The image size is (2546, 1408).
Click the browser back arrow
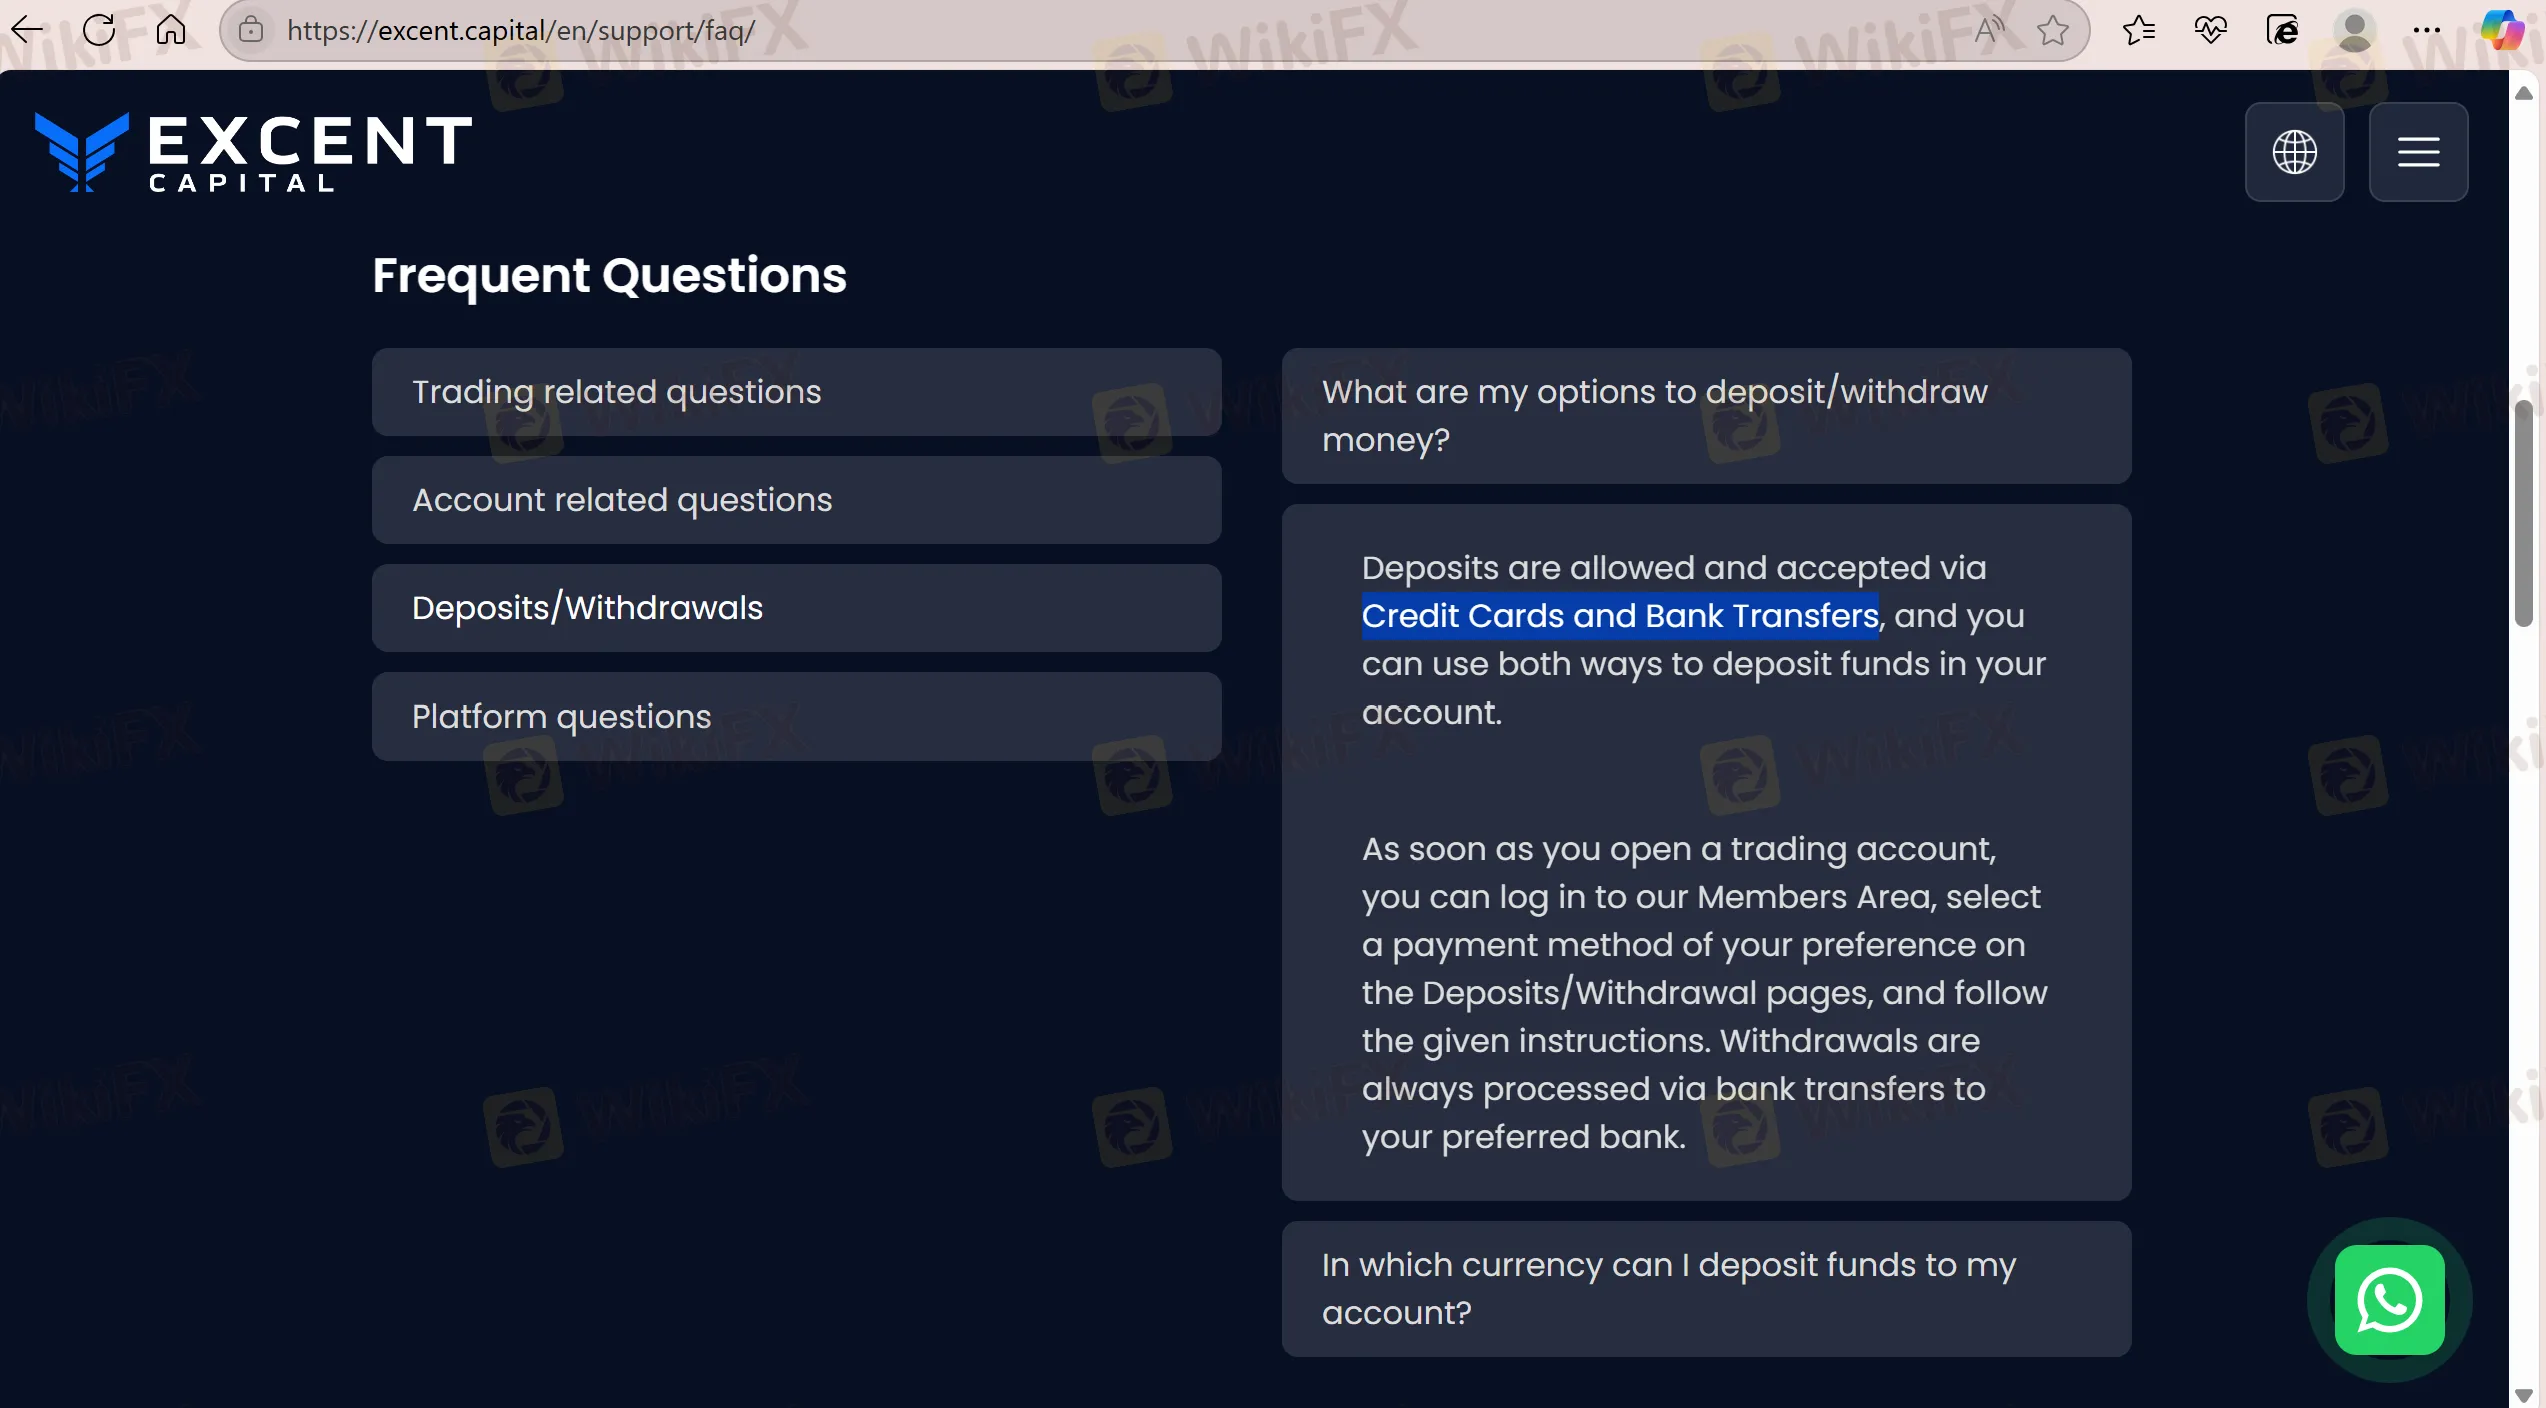pos(27,30)
